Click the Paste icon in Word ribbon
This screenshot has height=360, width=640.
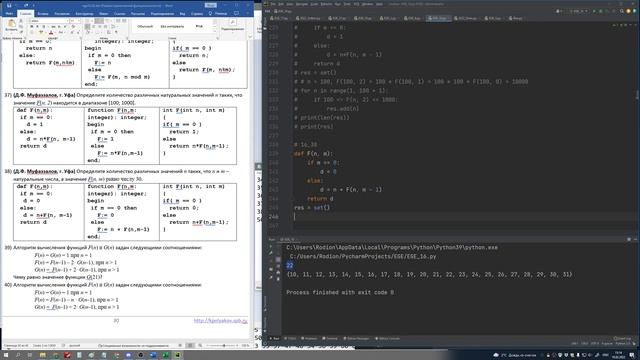[11, 24]
